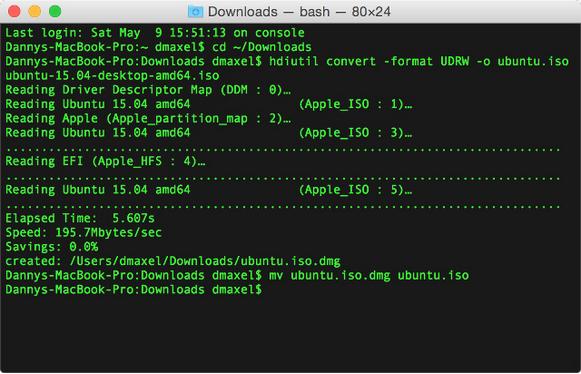Image resolution: width=581 pixels, height=374 pixels.
Task: Click the 'Reading Driver Descriptor Map' line
Action: [x=148, y=90]
